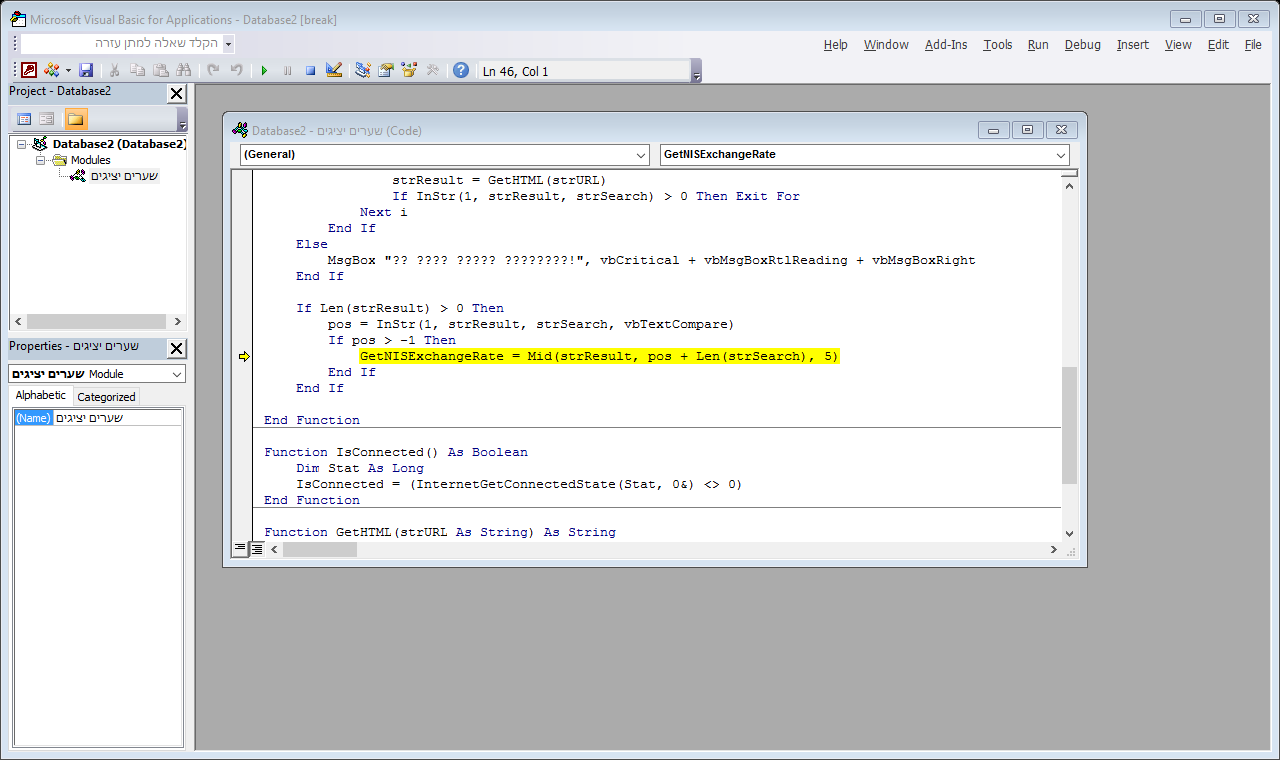Screen dimensions: 1280x760
Task: Toggle Folders view in Project panel
Action: (76, 119)
